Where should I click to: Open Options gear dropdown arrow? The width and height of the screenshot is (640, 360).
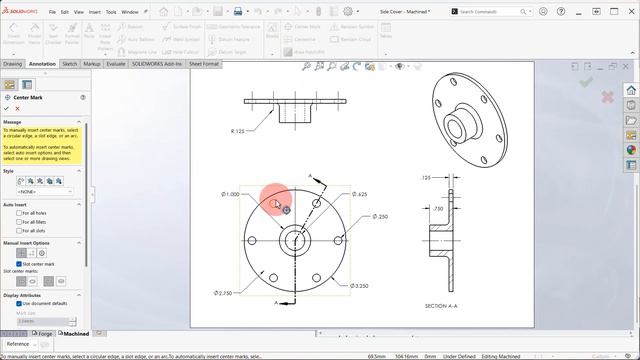point(358,12)
